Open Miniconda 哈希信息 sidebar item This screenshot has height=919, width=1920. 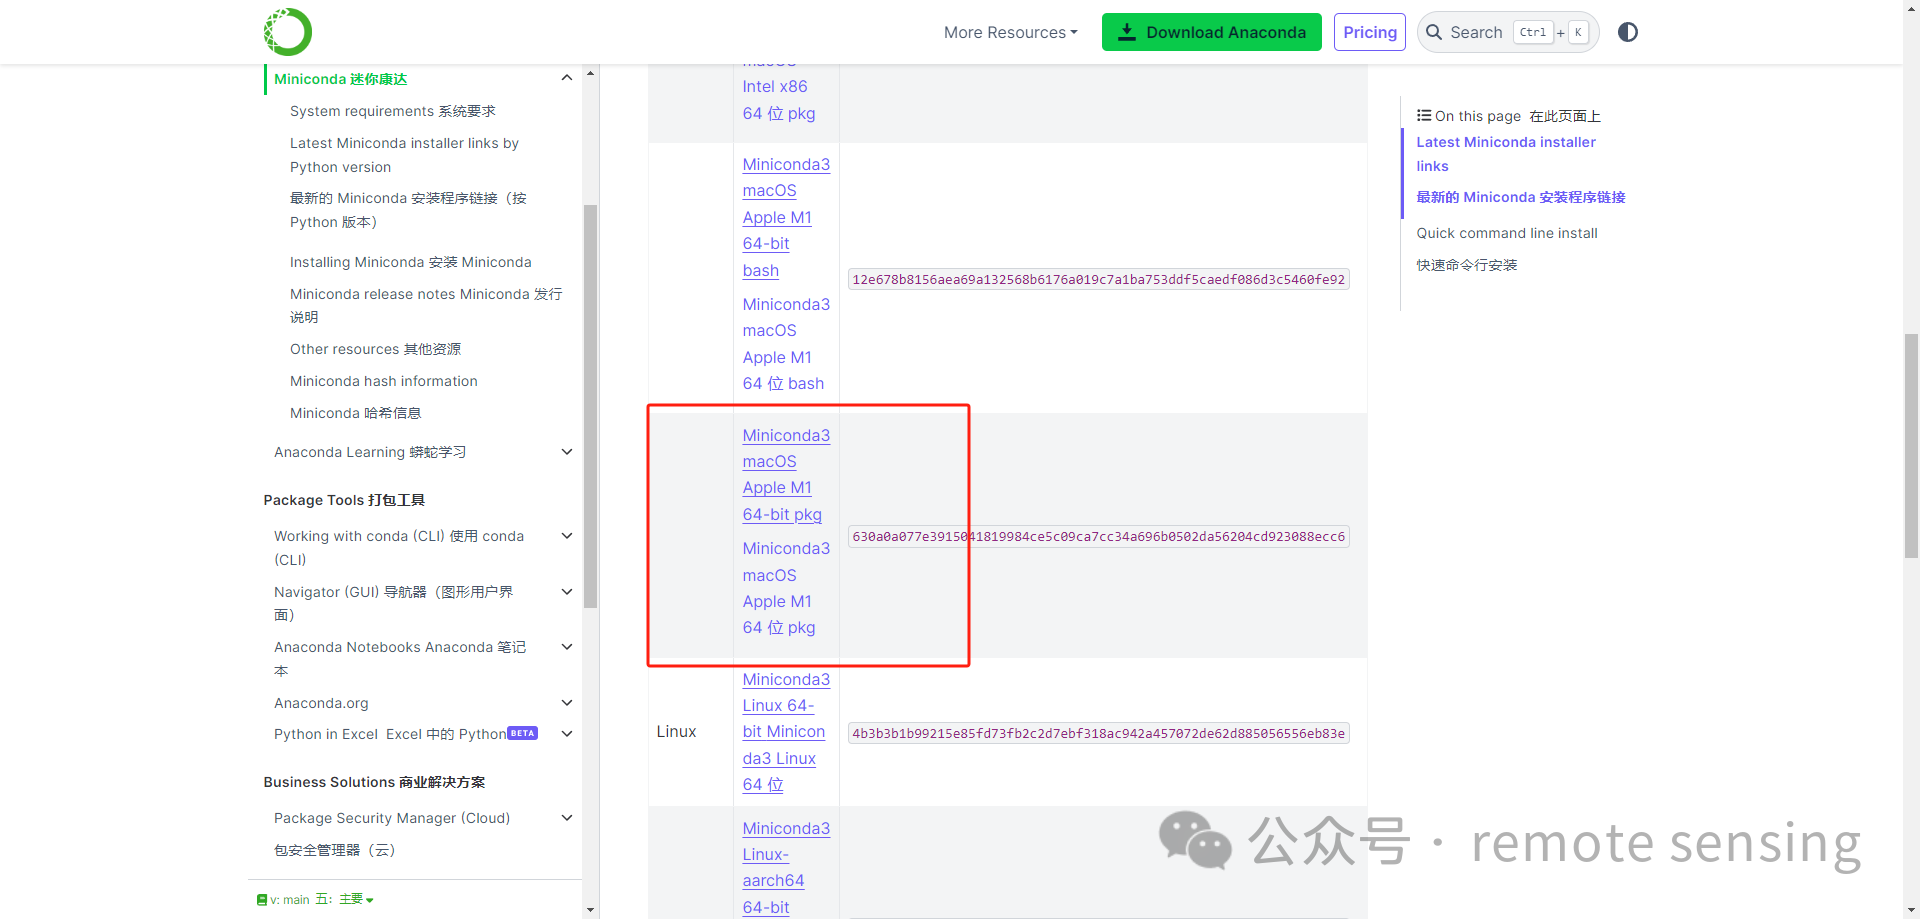pos(355,413)
